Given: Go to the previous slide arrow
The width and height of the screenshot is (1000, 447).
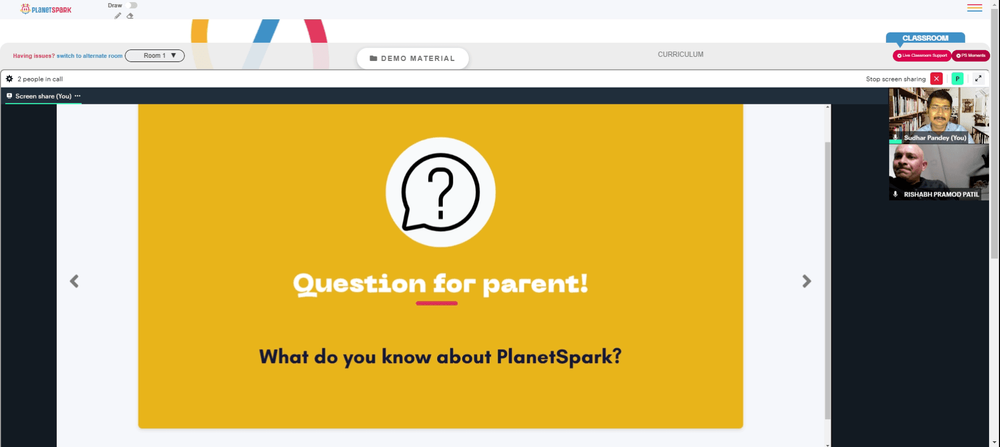Looking at the screenshot, I should point(75,281).
